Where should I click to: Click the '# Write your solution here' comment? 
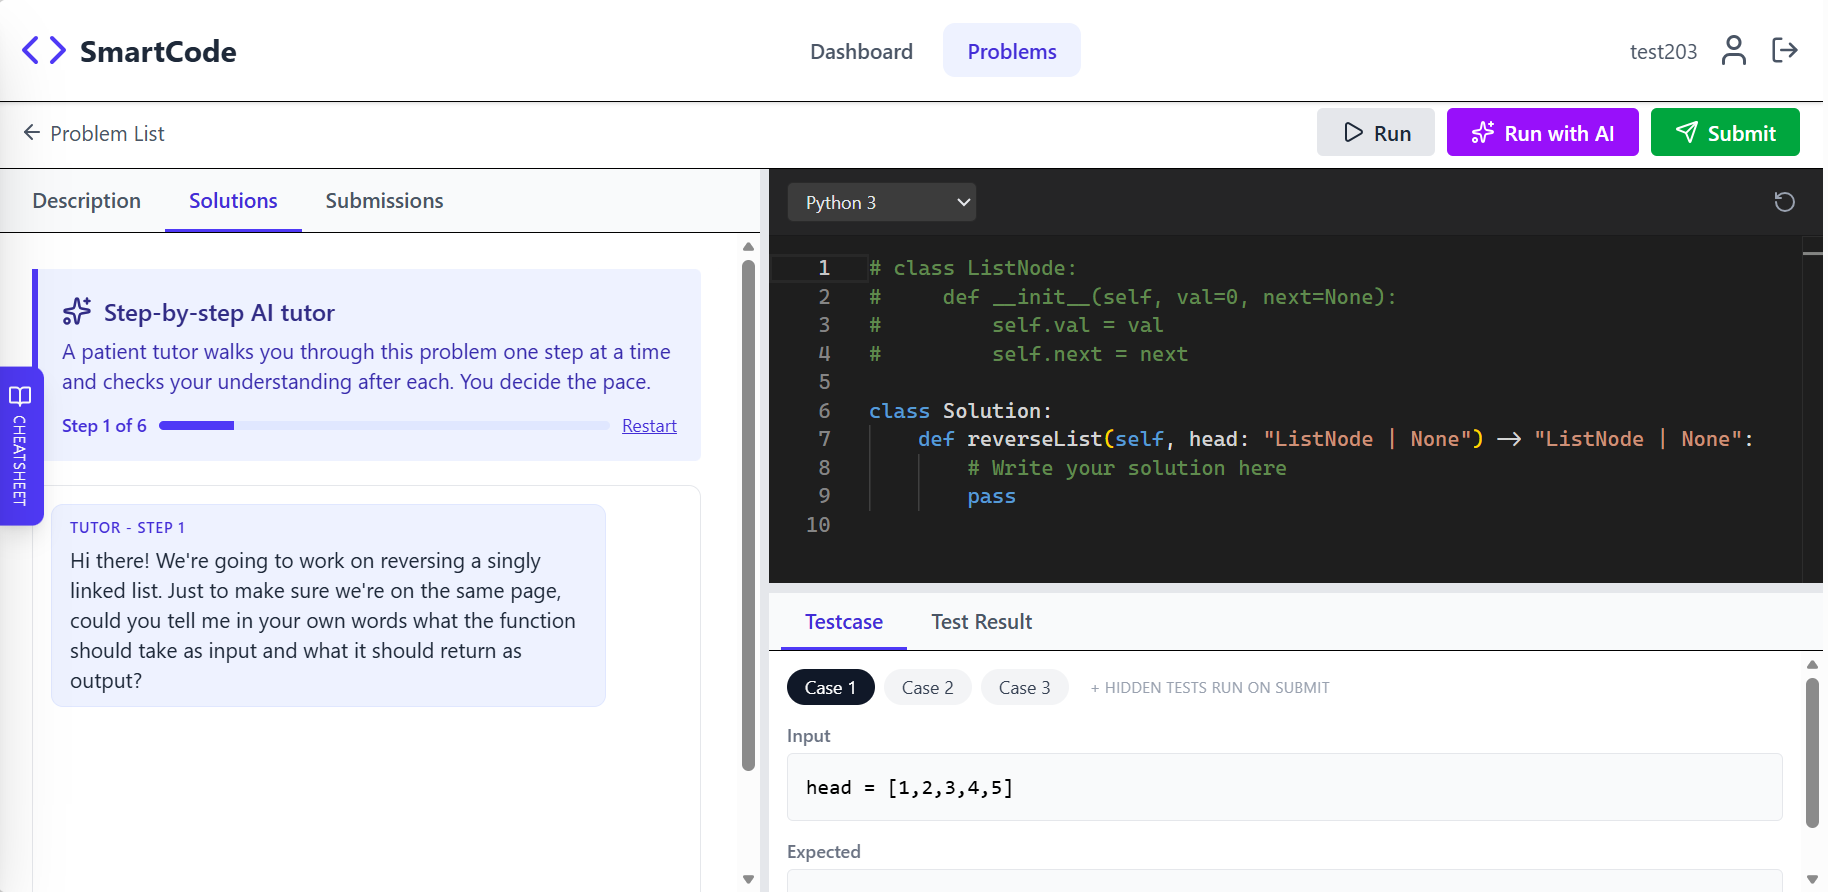1127,468
